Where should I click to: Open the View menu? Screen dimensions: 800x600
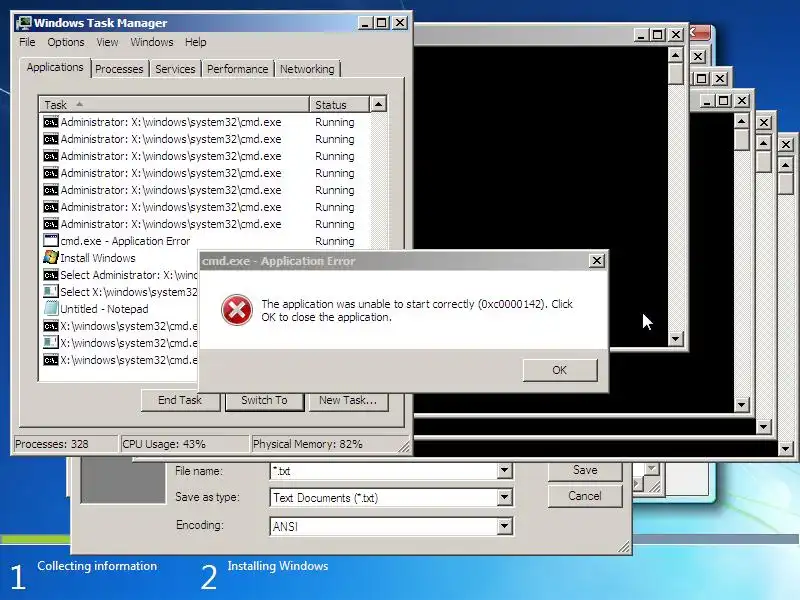pyautogui.click(x=107, y=42)
